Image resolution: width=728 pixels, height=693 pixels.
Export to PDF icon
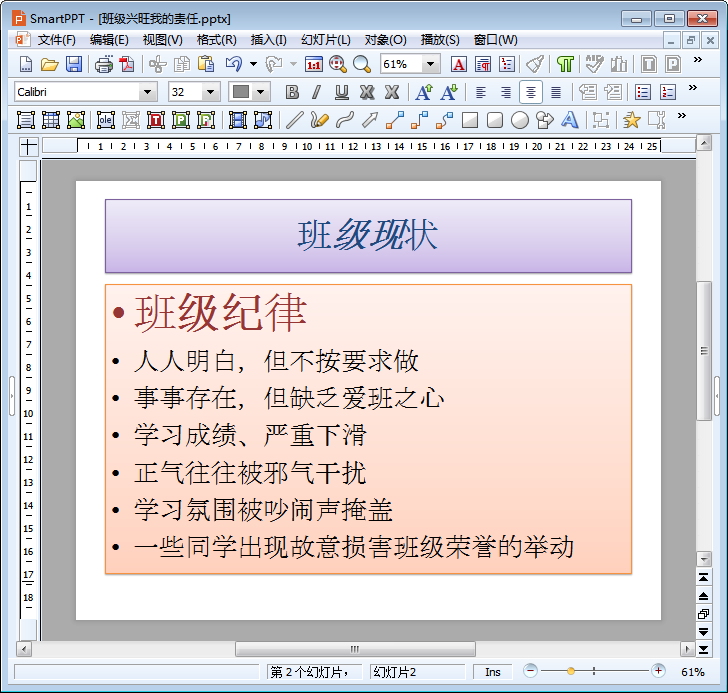(127, 64)
